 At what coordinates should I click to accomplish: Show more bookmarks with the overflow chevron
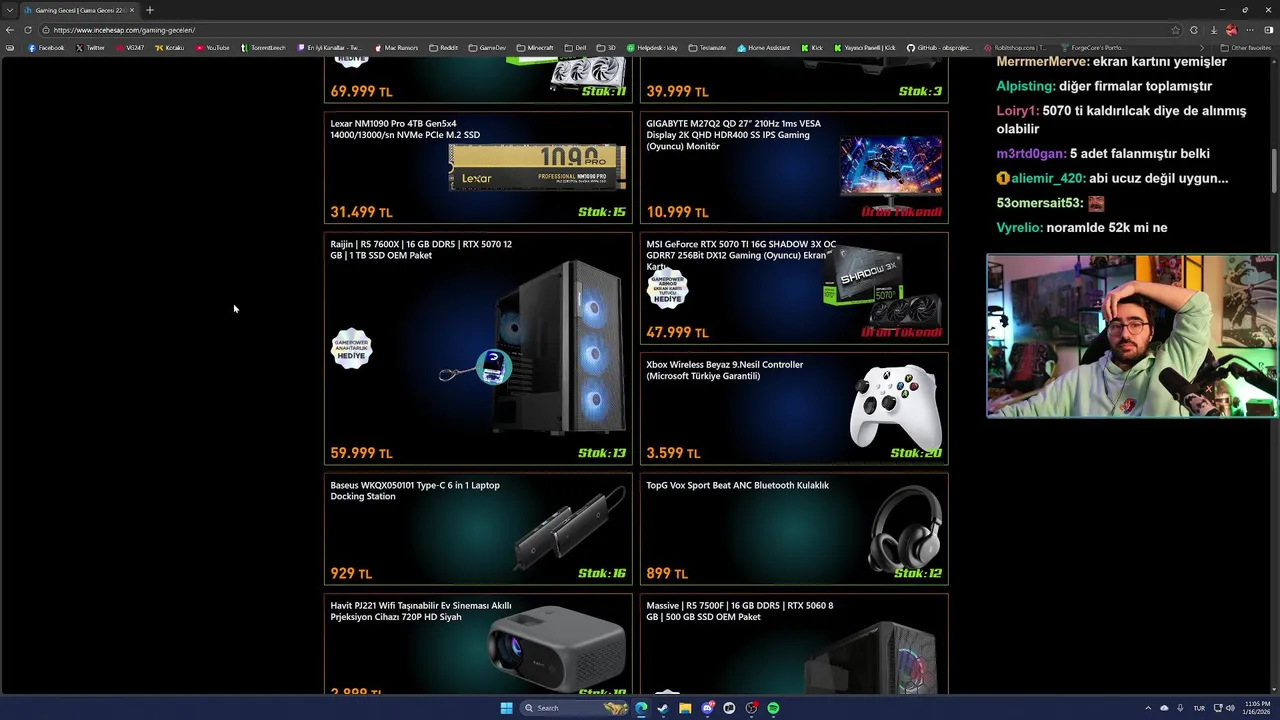(x=1202, y=48)
